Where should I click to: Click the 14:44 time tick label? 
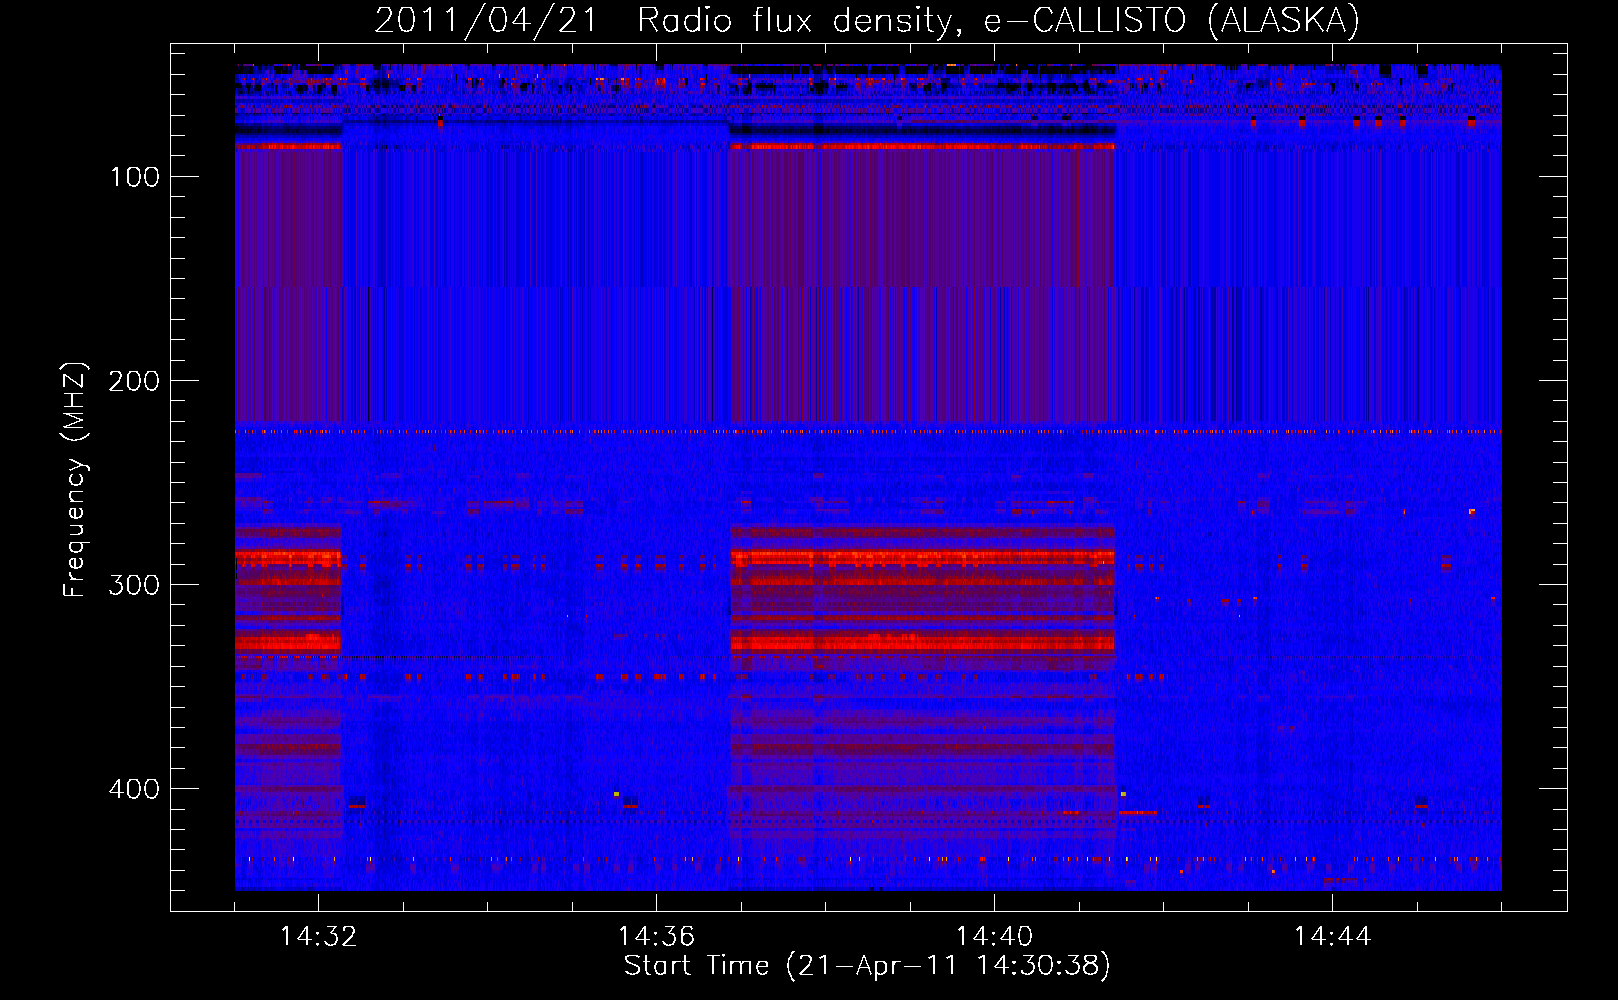coord(1332,937)
